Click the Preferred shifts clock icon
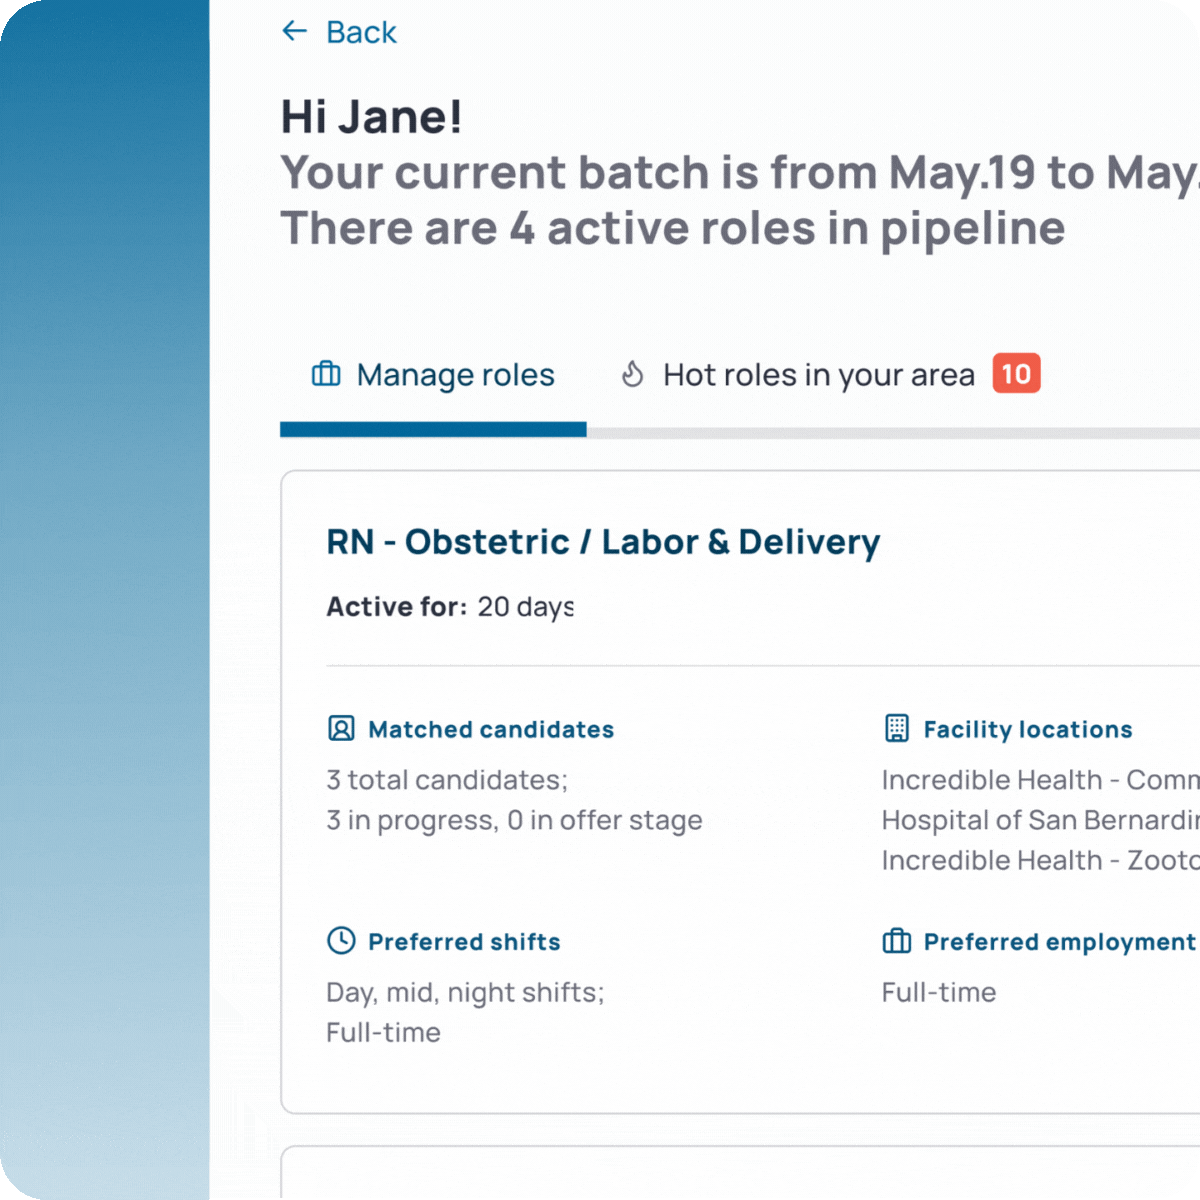1200x1200 pixels. 341,941
